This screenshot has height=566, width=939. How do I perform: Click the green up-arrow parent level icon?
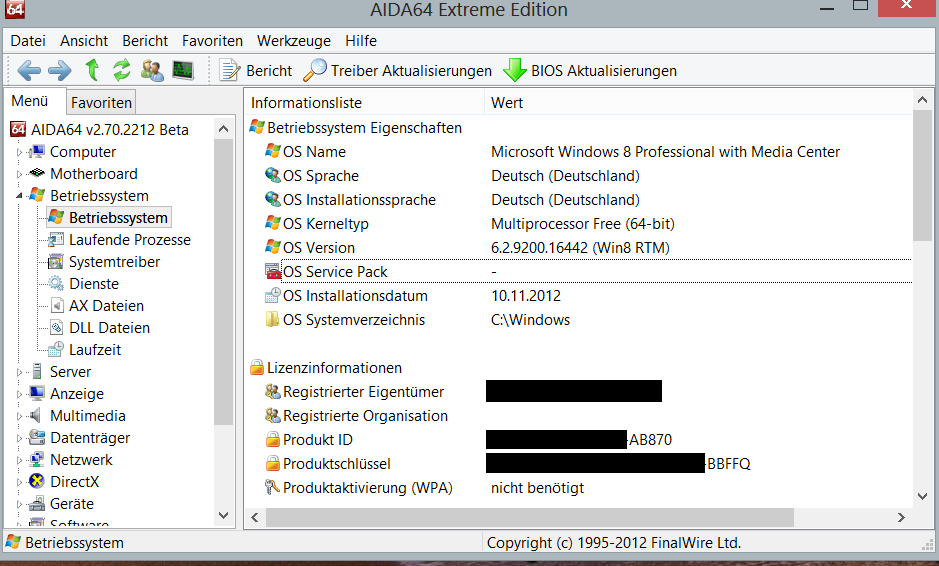[x=92, y=70]
